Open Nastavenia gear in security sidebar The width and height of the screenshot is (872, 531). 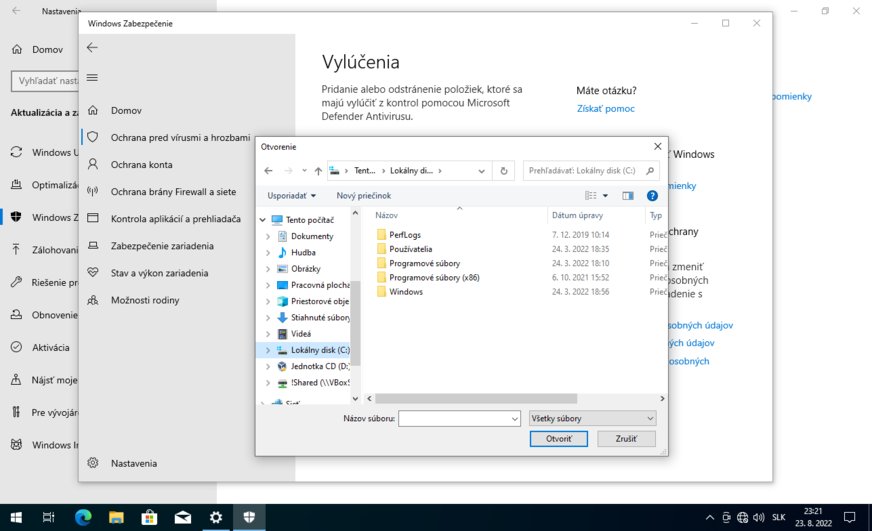click(92, 463)
